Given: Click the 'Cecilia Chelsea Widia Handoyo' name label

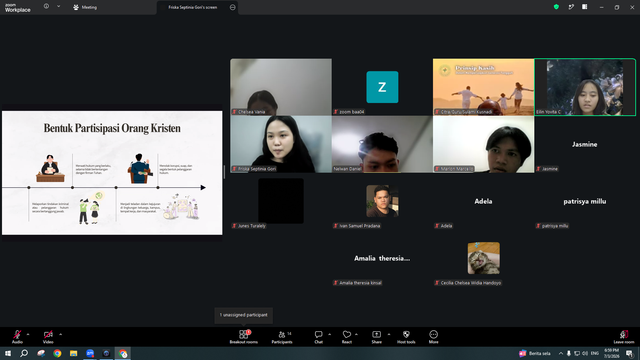Looking at the screenshot, I should coord(468,283).
